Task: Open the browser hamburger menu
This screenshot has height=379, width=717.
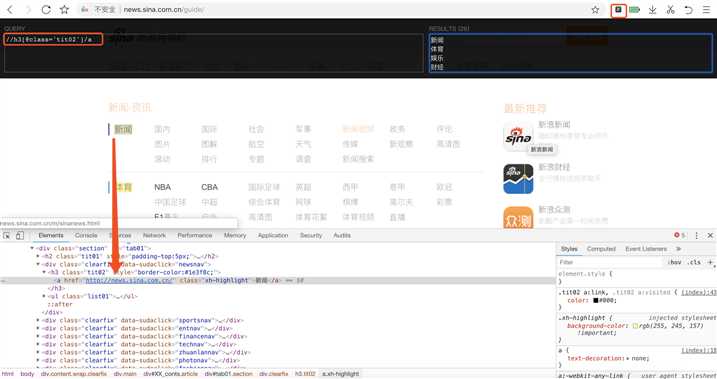Action: coord(706,10)
